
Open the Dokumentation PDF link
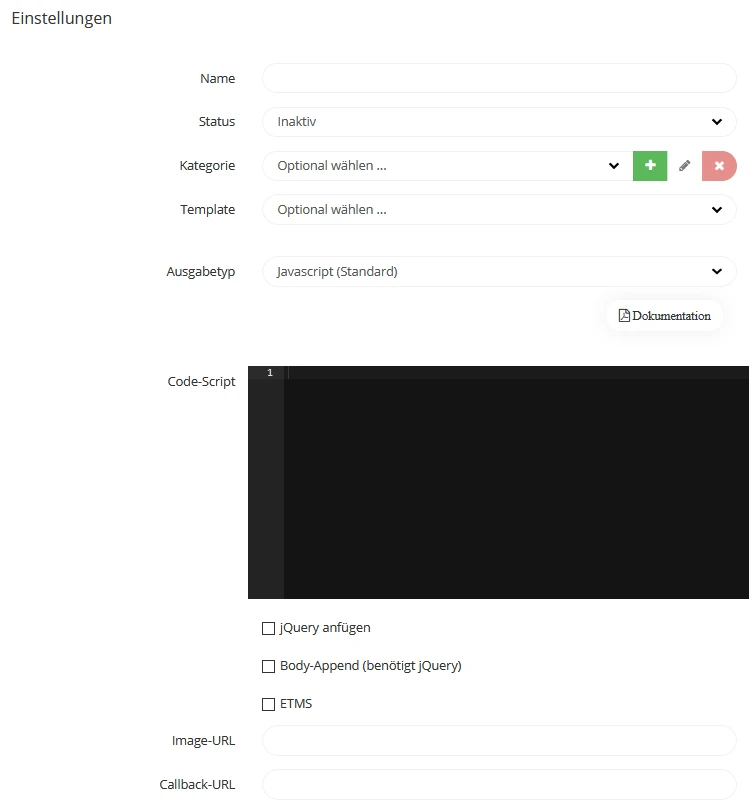pyautogui.click(x=664, y=316)
